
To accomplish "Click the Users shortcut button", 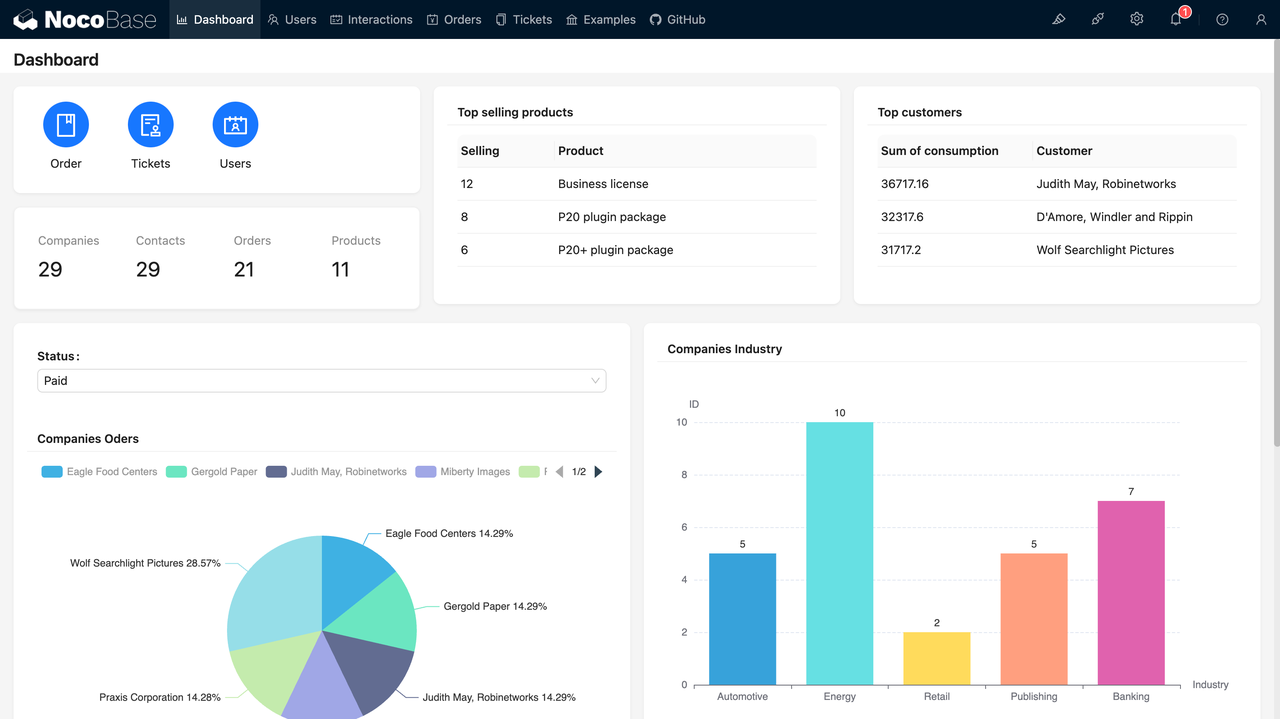I will tap(235, 125).
